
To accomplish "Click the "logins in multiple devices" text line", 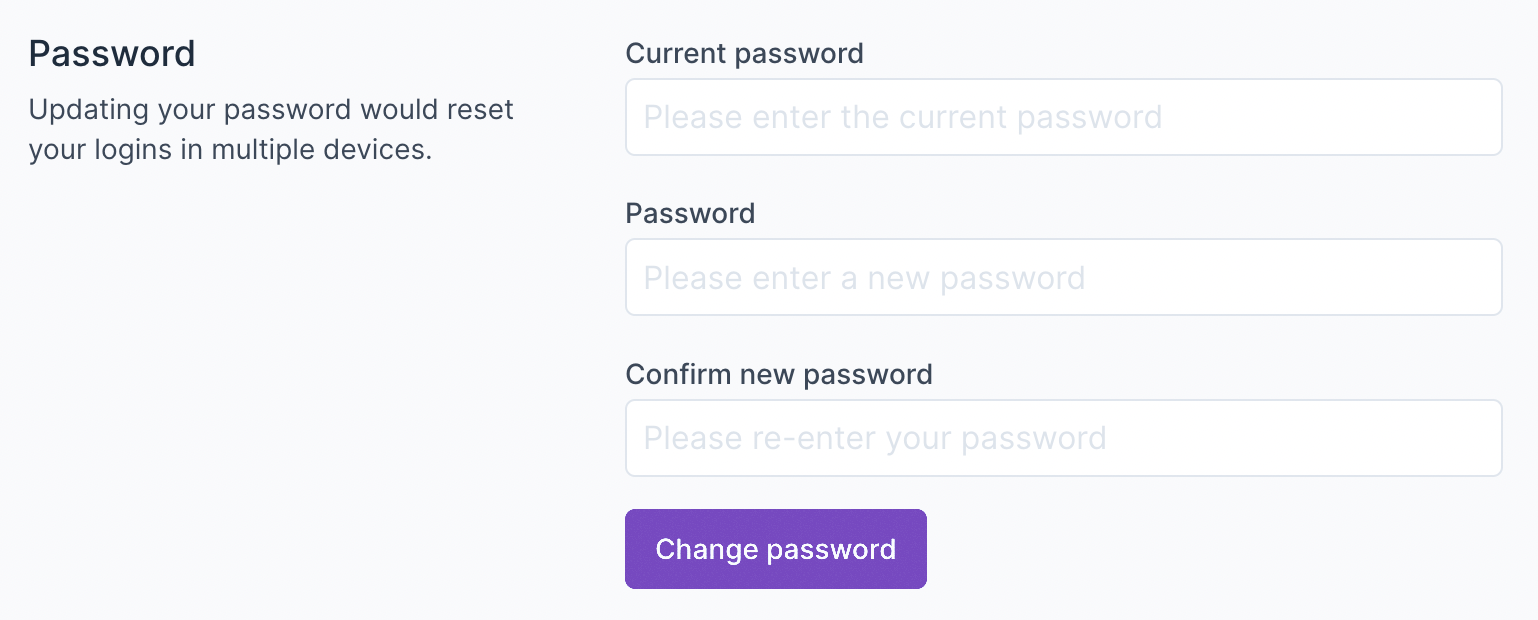I will coord(230,150).
